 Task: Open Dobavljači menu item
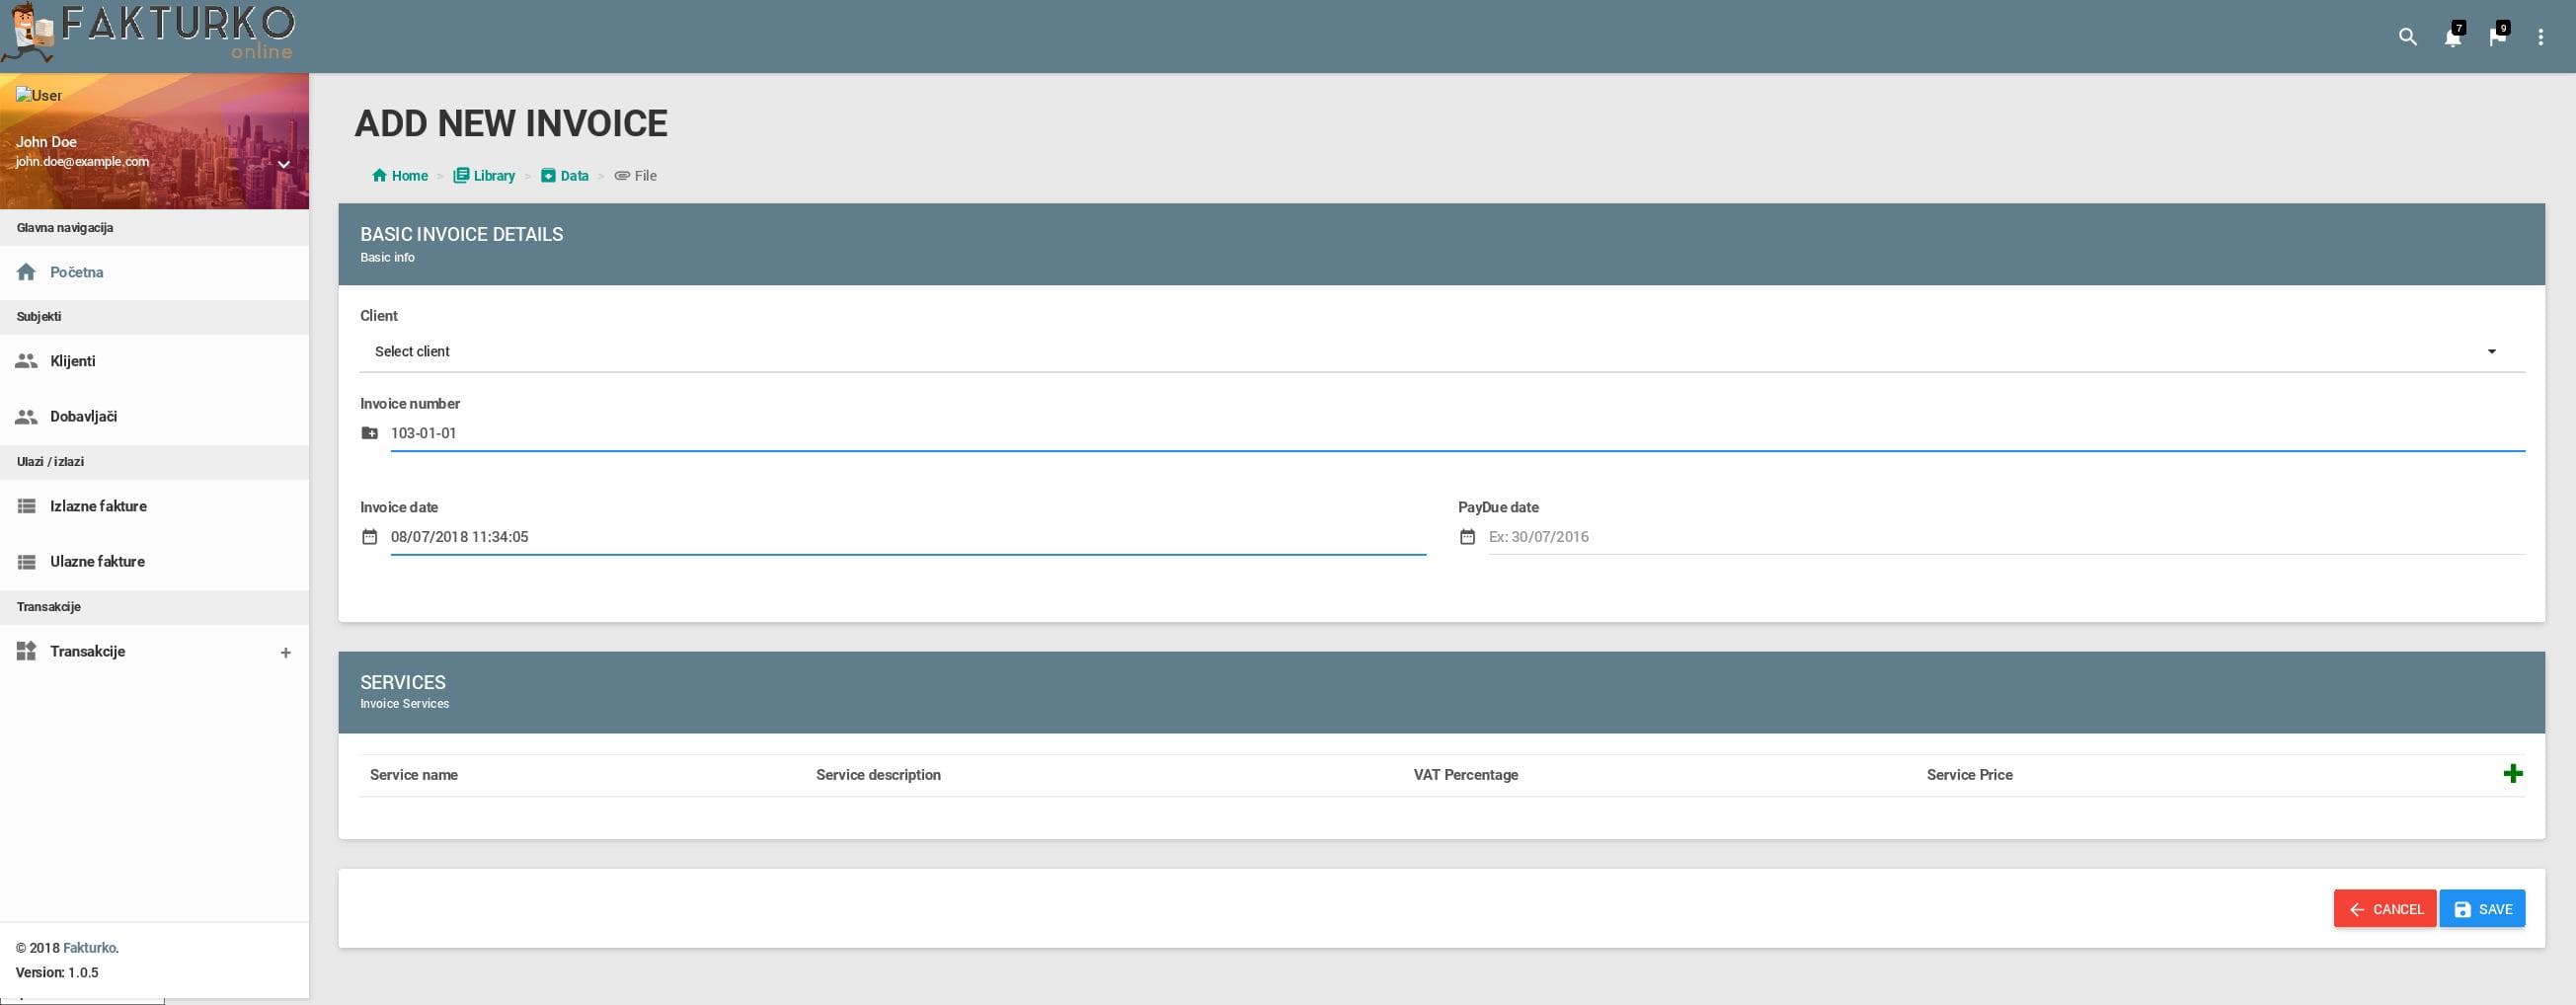(x=154, y=416)
